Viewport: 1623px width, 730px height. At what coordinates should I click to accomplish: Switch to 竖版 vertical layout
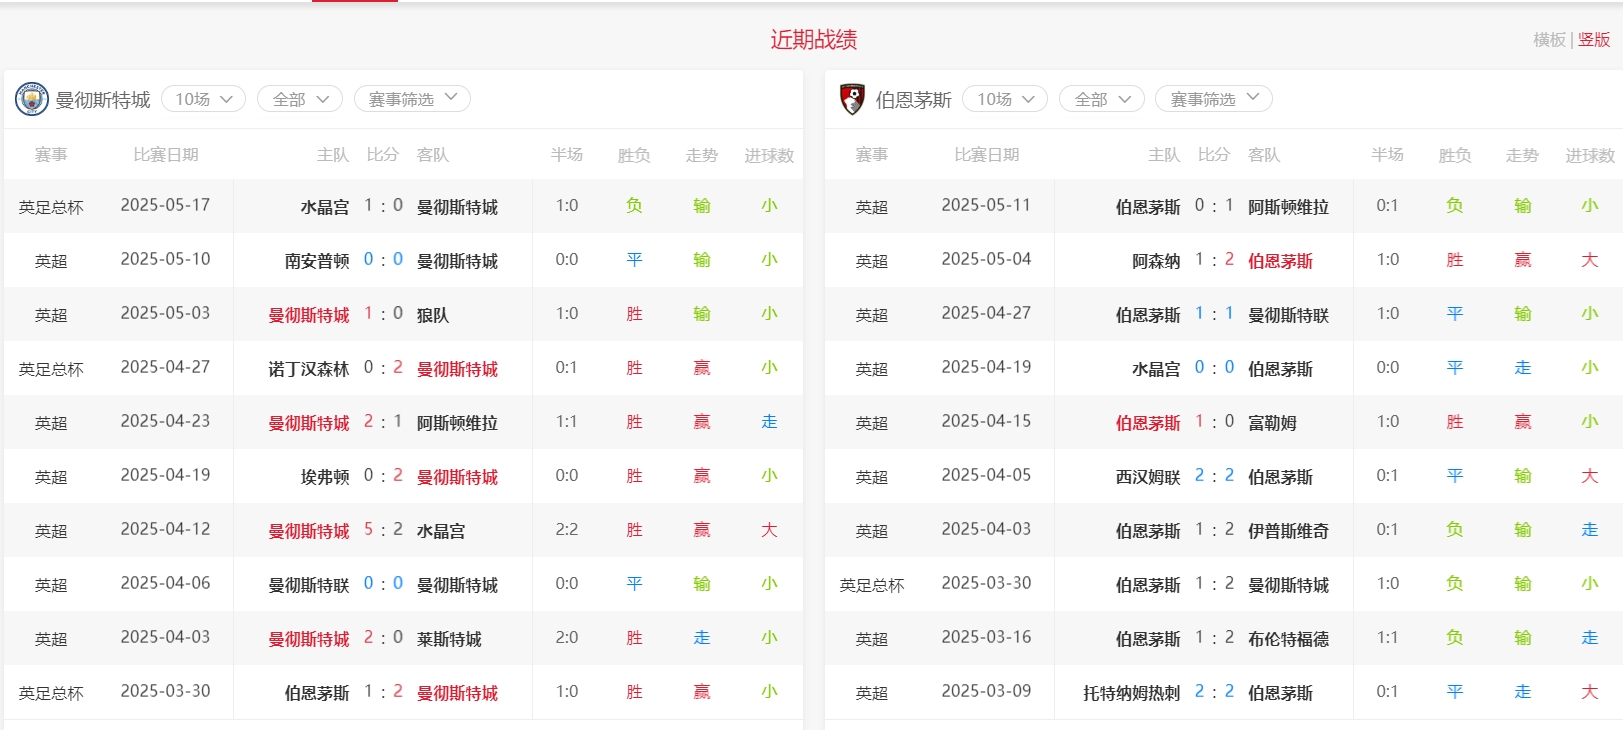(1594, 40)
